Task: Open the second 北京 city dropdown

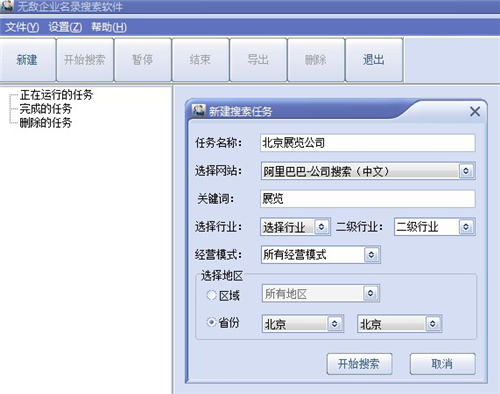Action: [x=399, y=324]
